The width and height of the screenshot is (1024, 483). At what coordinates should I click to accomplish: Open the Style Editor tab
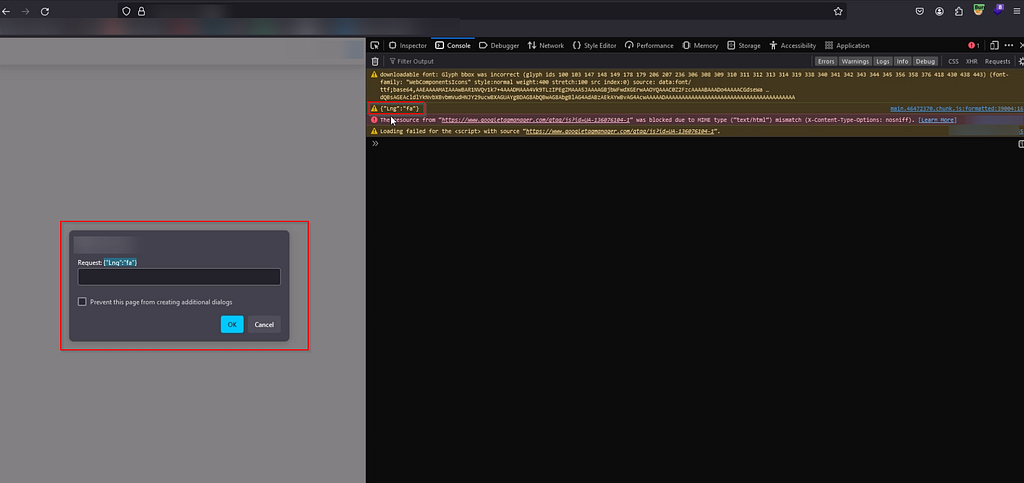coord(594,46)
